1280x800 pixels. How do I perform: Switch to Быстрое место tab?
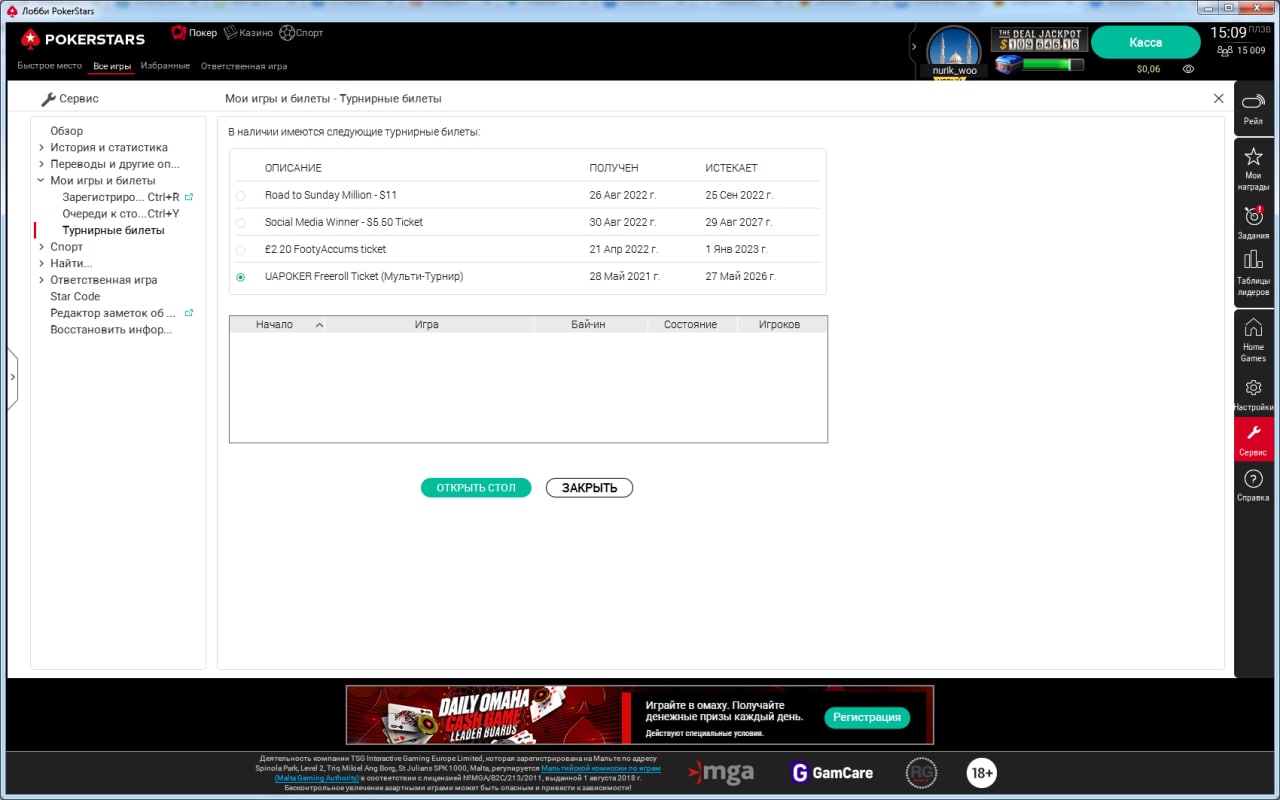click(x=49, y=66)
